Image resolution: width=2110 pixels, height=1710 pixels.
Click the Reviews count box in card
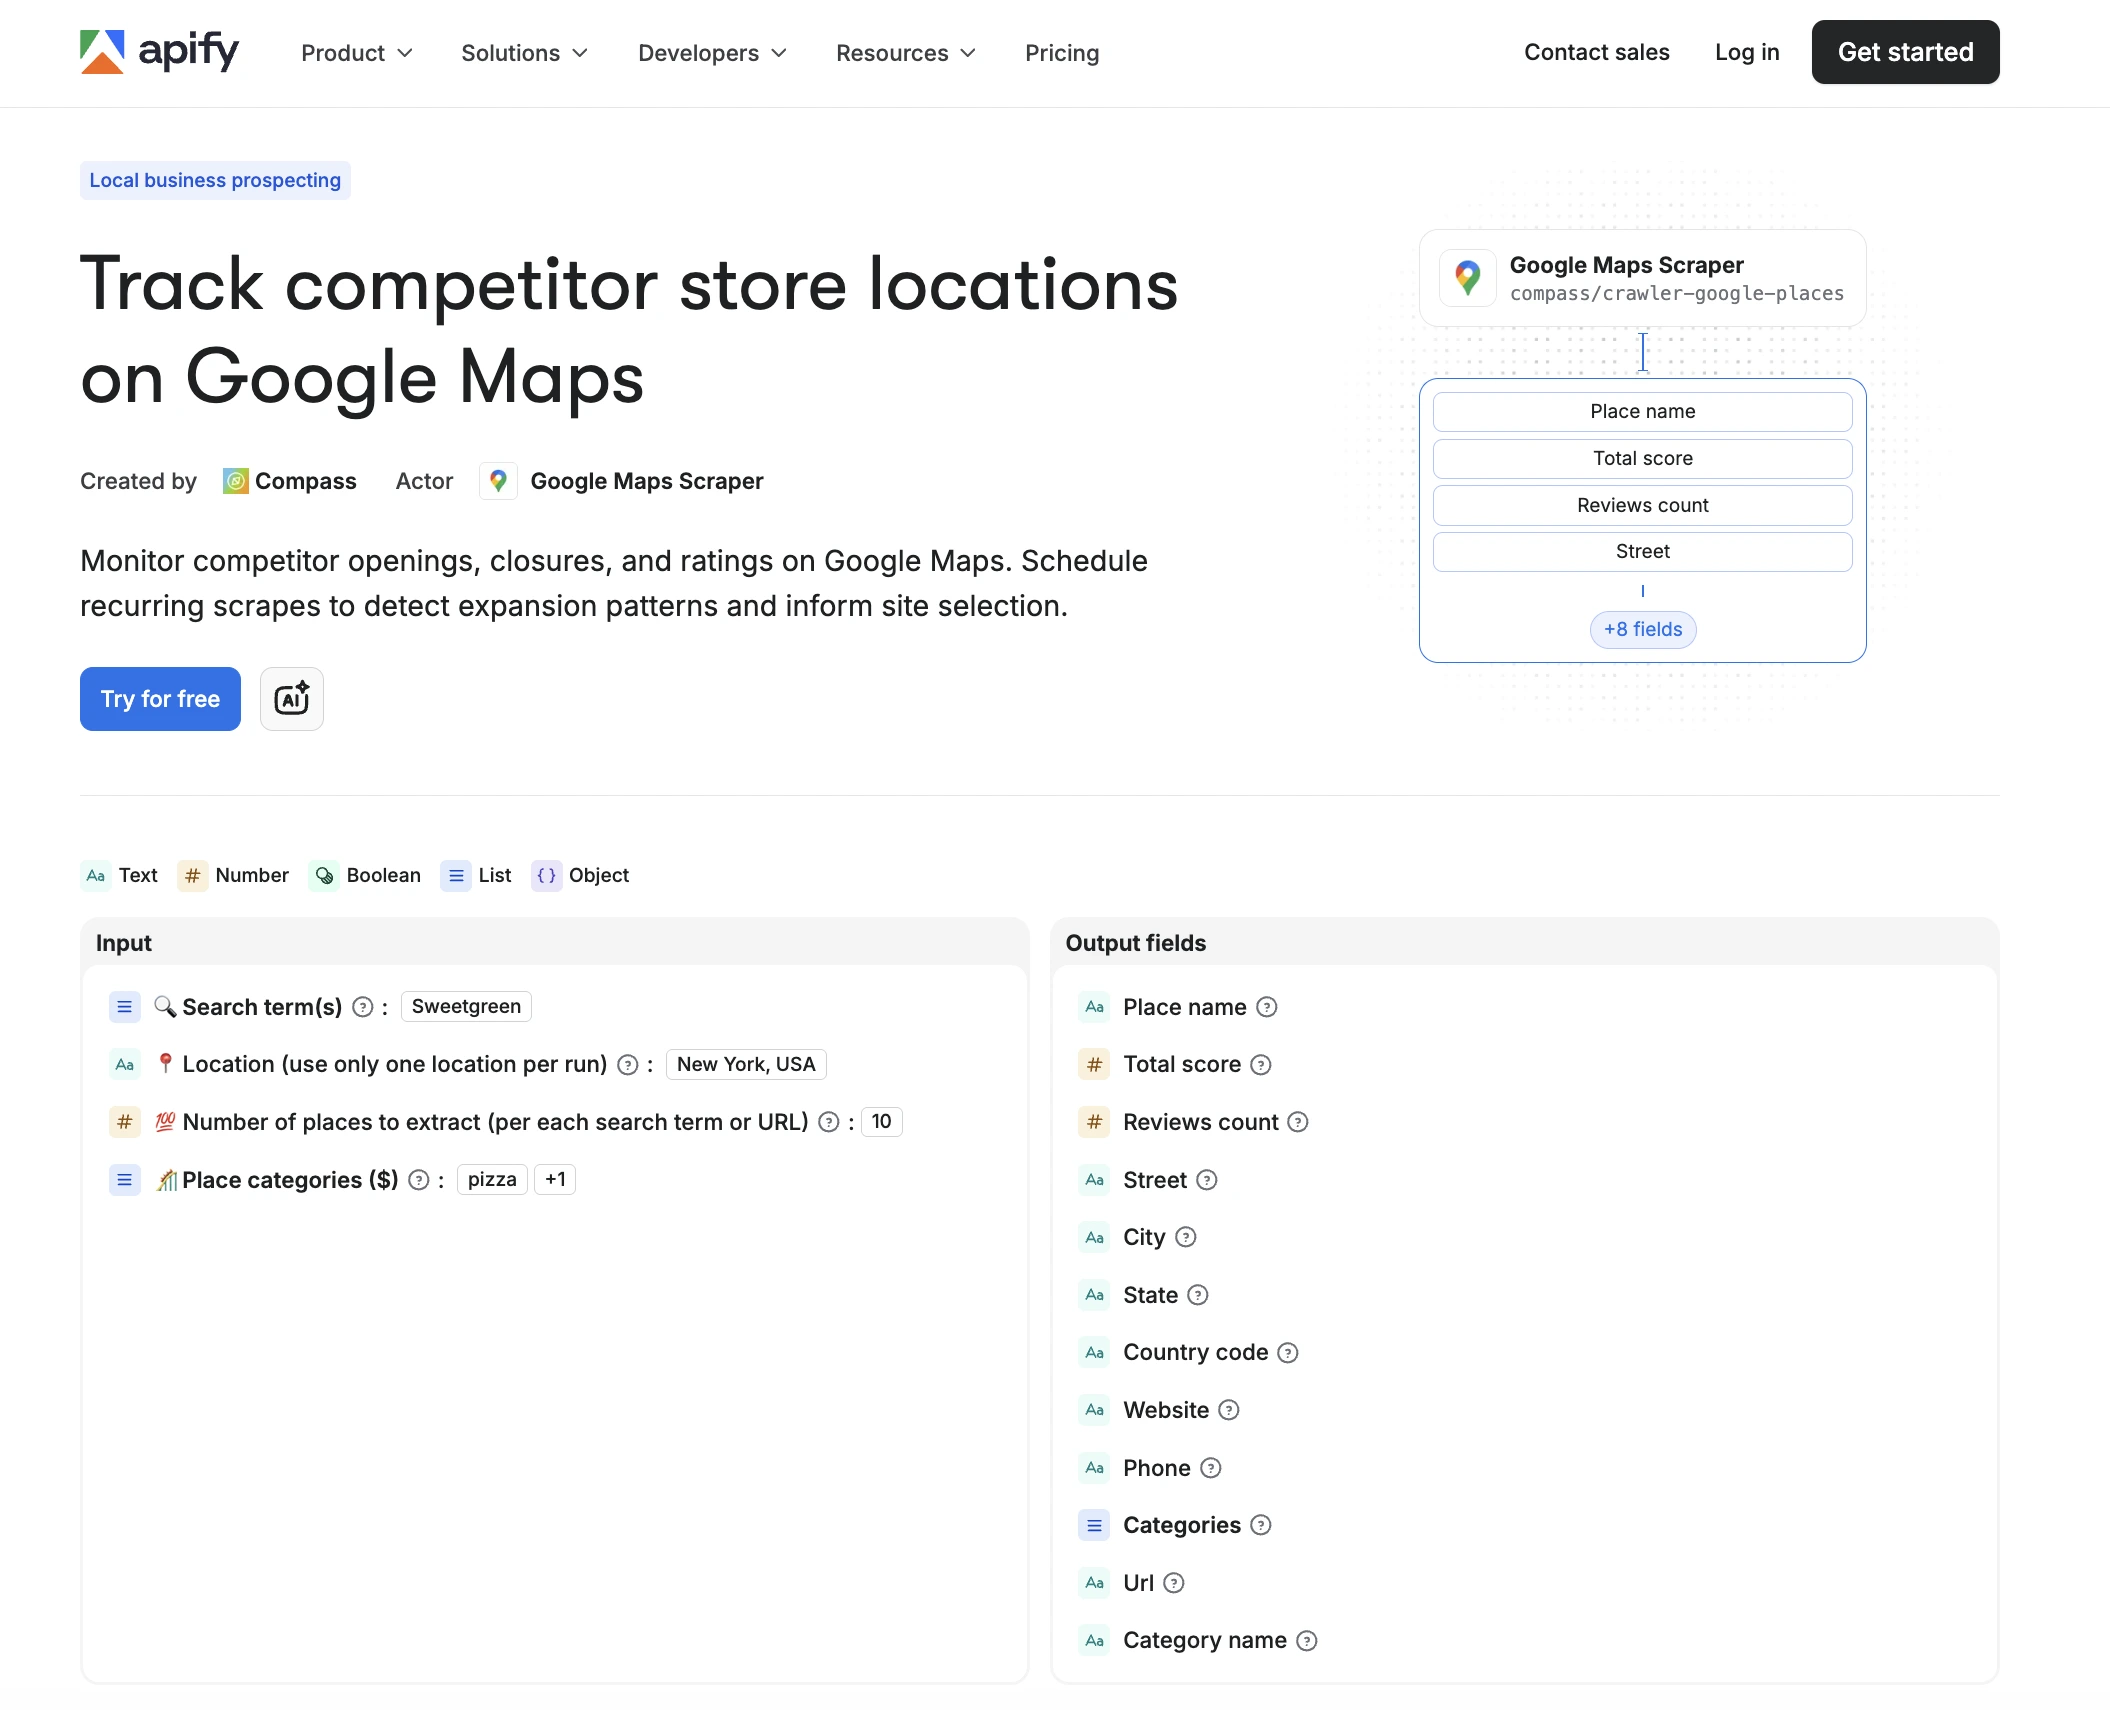[x=1642, y=506]
